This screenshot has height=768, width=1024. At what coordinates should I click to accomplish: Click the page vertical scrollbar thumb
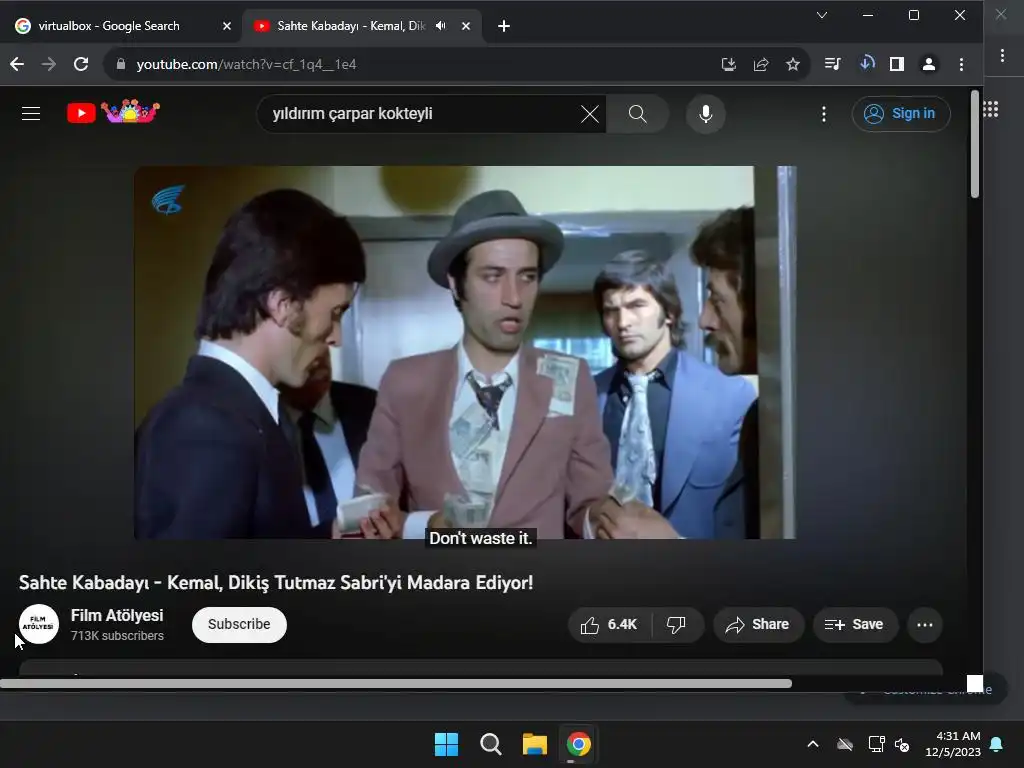tap(975, 144)
